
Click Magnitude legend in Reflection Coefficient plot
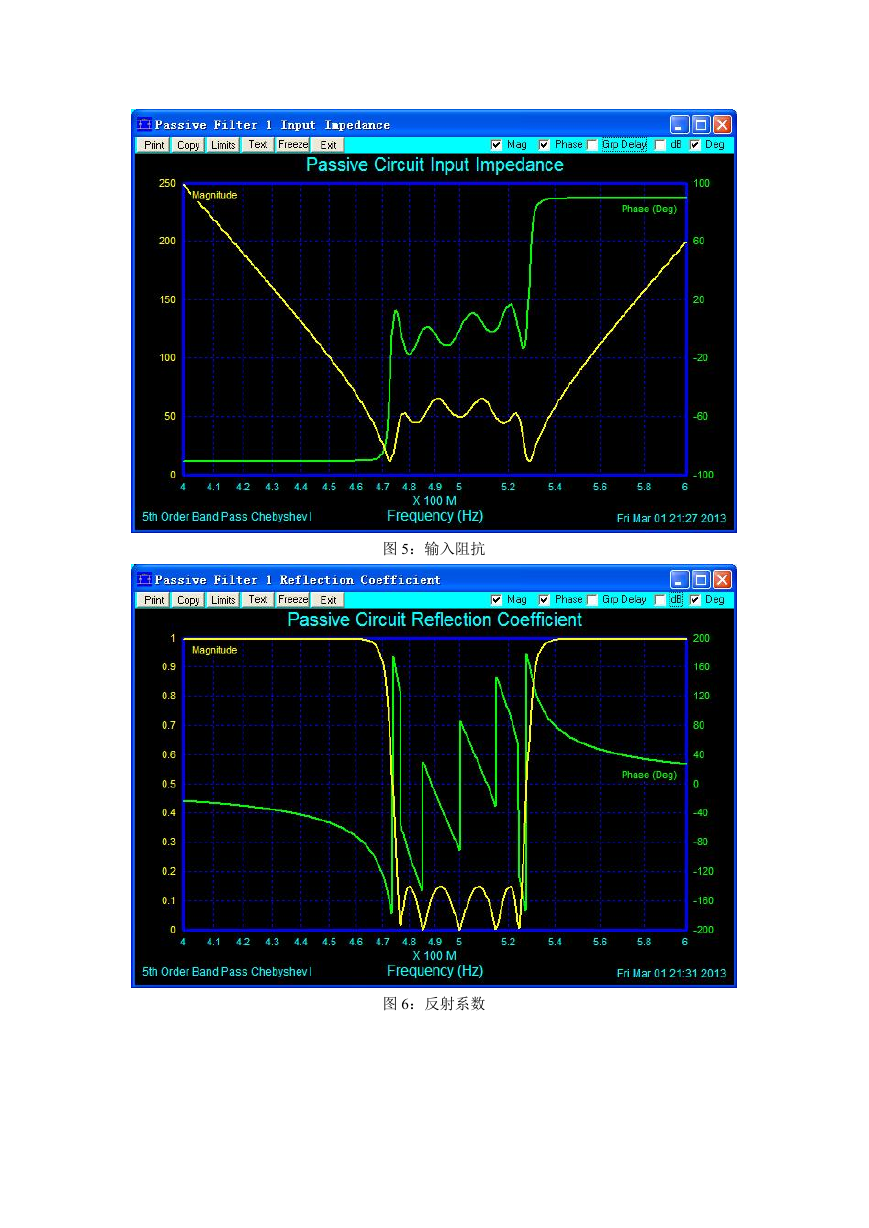[215, 650]
